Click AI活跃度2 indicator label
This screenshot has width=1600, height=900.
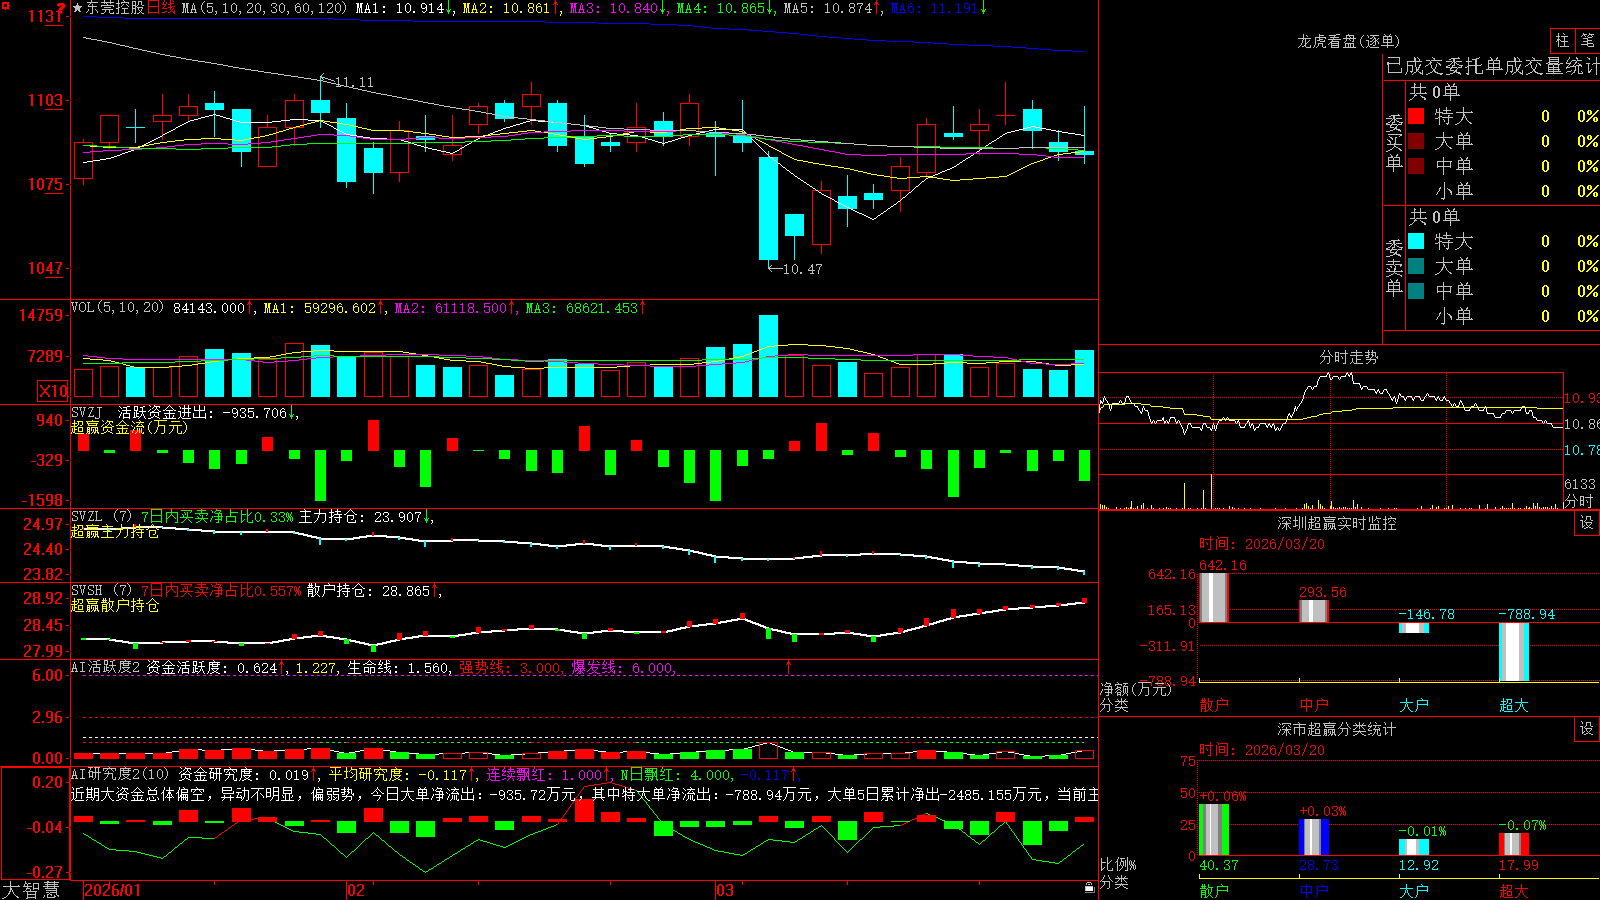[x=105, y=667]
